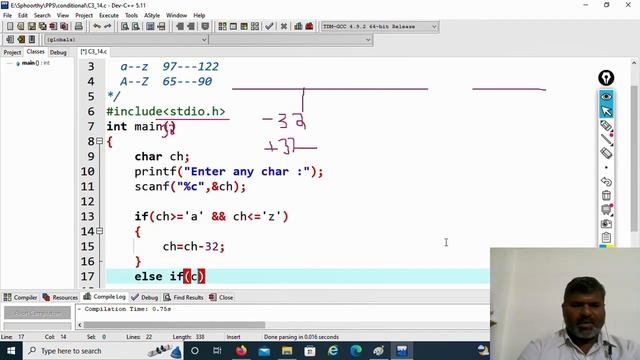Switch to the Project sidebar tab
640x360 pixels.
[12, 52]
